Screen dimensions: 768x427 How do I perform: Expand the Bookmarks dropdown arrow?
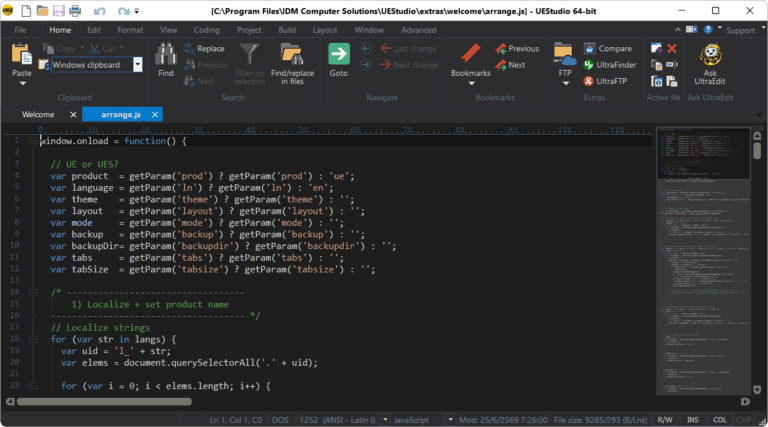click(x=471, y=84)
